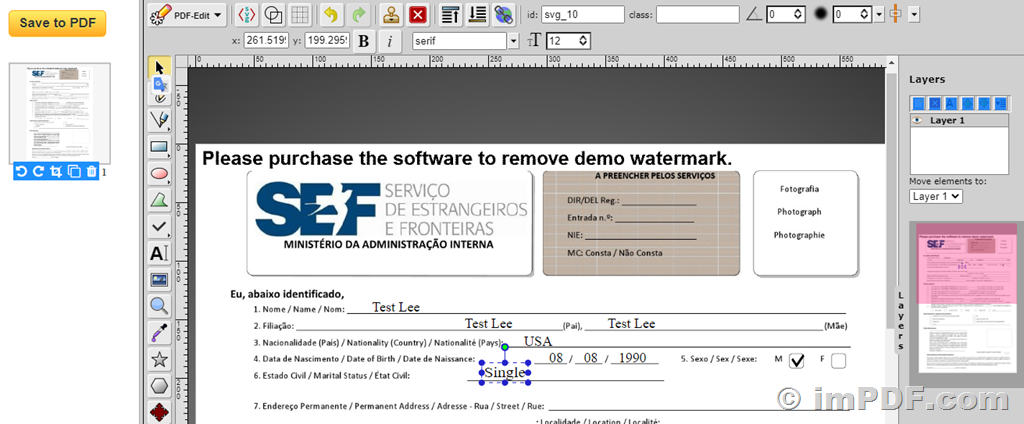Viewport: 1024px width, 424px height.
Task: Open the Move elements to Layer 1 dropdown
Action: tap(936, 196)
